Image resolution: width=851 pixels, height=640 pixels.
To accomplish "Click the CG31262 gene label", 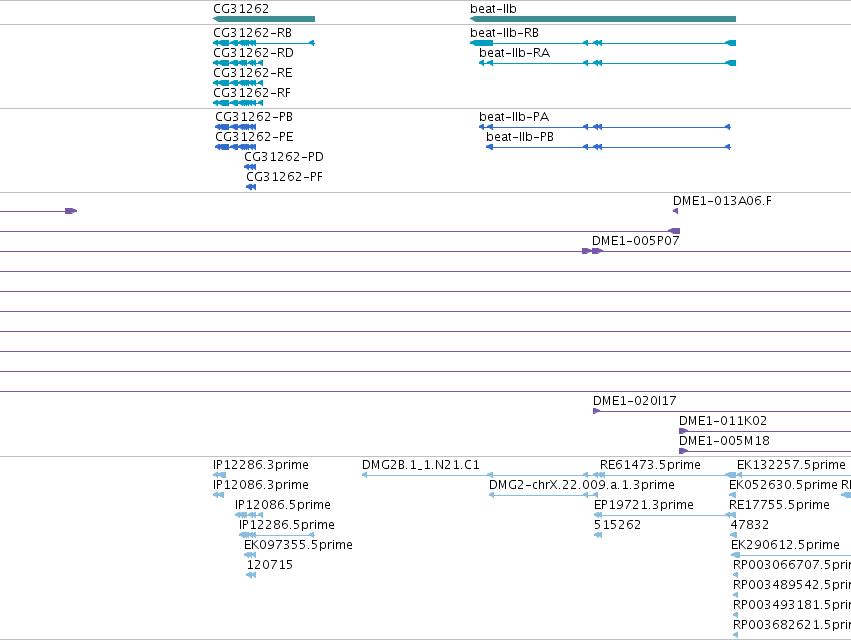I will (241, 9).
